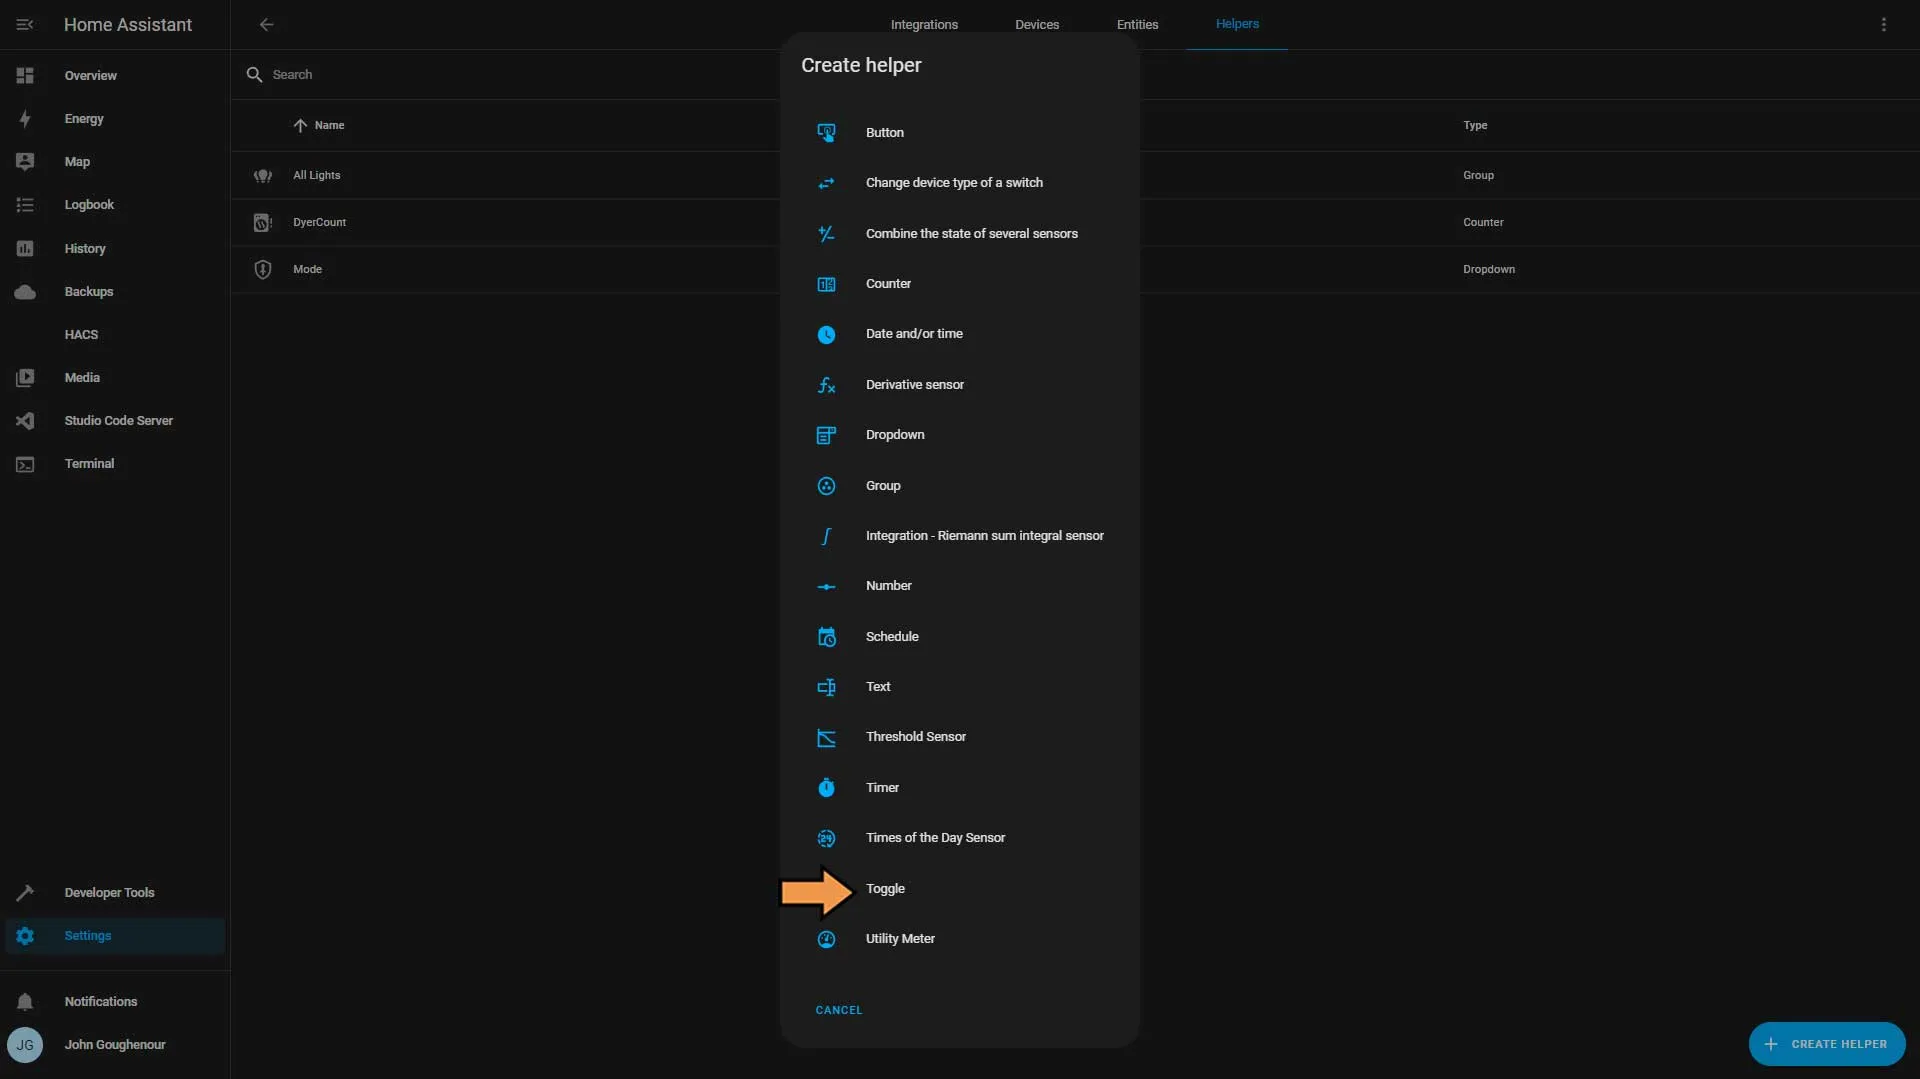This screenshot has width=1920, height=1079.
Task: Click the Times of the Day Sensor icon
Action: [826, 838]
